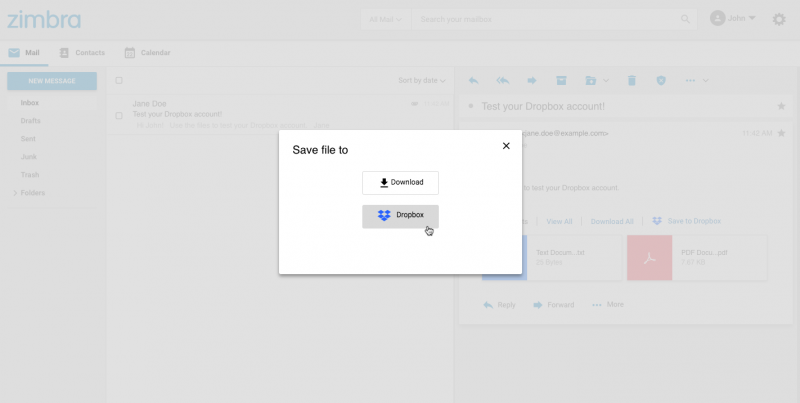Expand the move folder dropdown arrow

(606, 81)
